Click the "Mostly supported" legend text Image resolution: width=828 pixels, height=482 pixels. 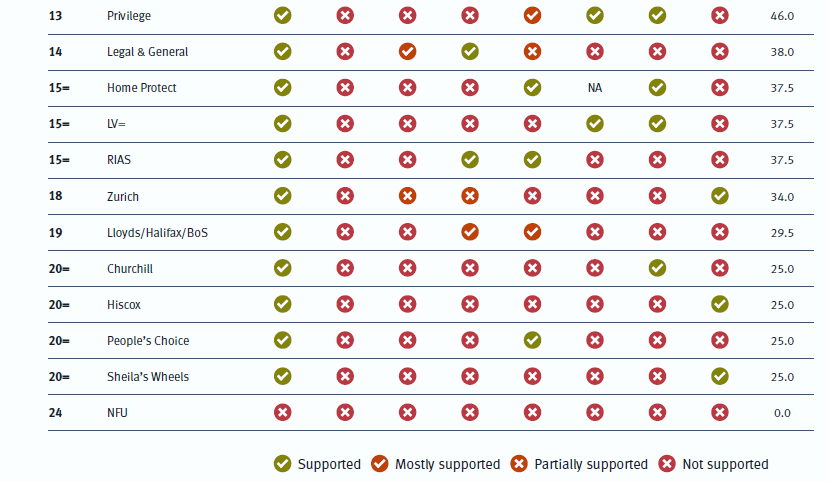[x=447, y=464]
